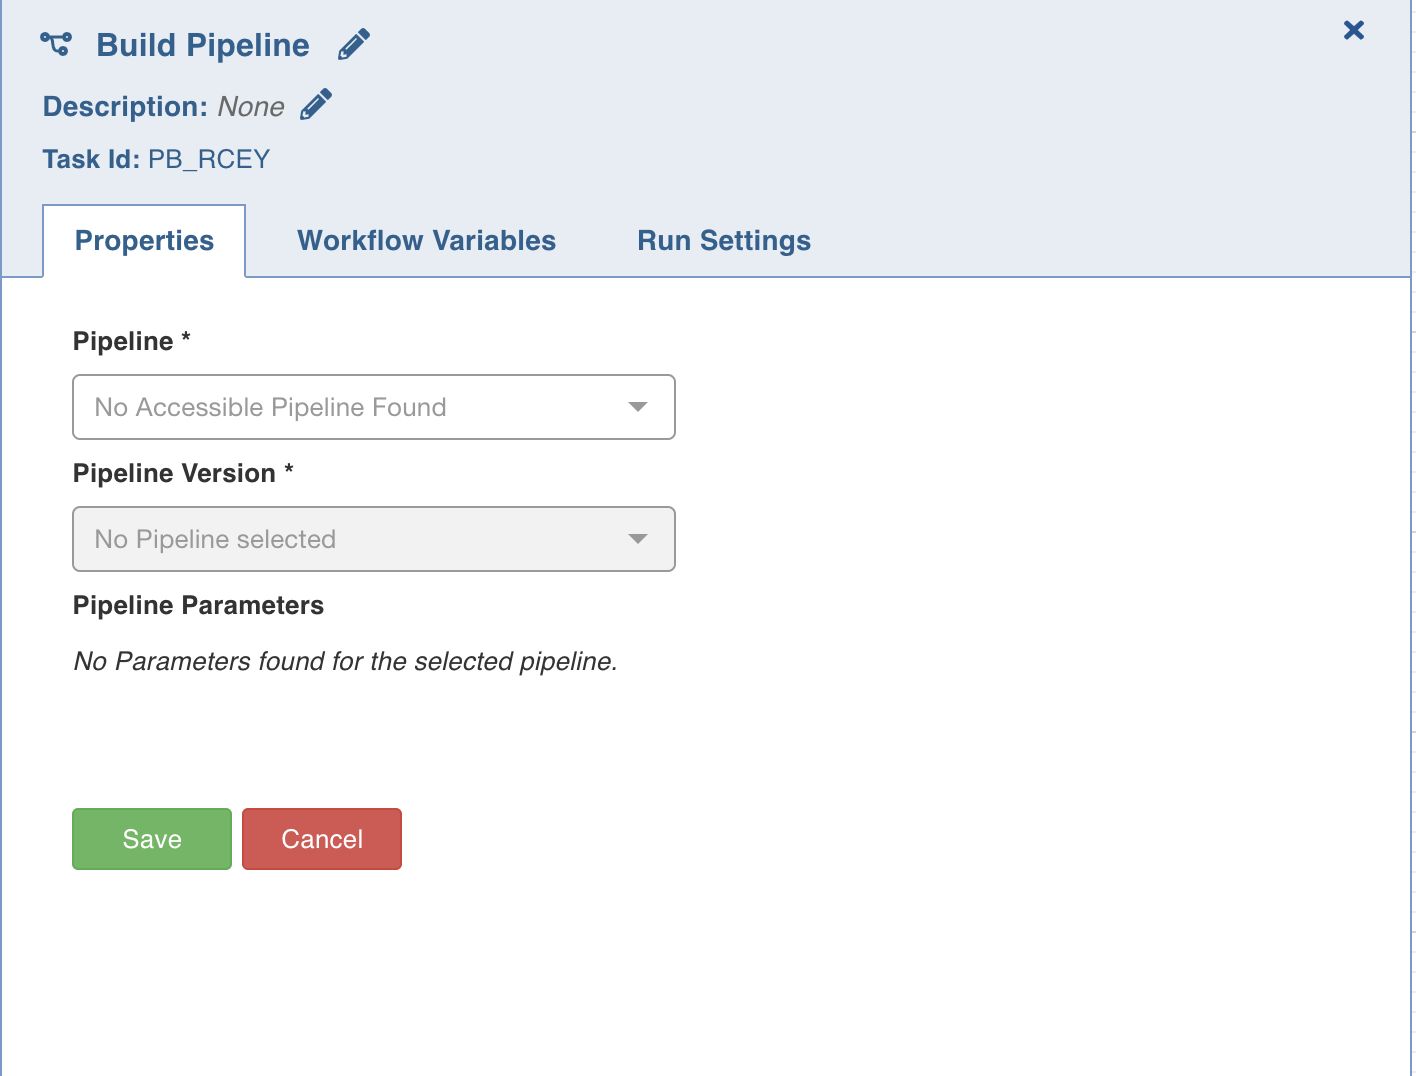Close the Build Pipeline dialog
Image resolution: width=1416 pixels, height=1076 pixels.
tap(1354, 30)
